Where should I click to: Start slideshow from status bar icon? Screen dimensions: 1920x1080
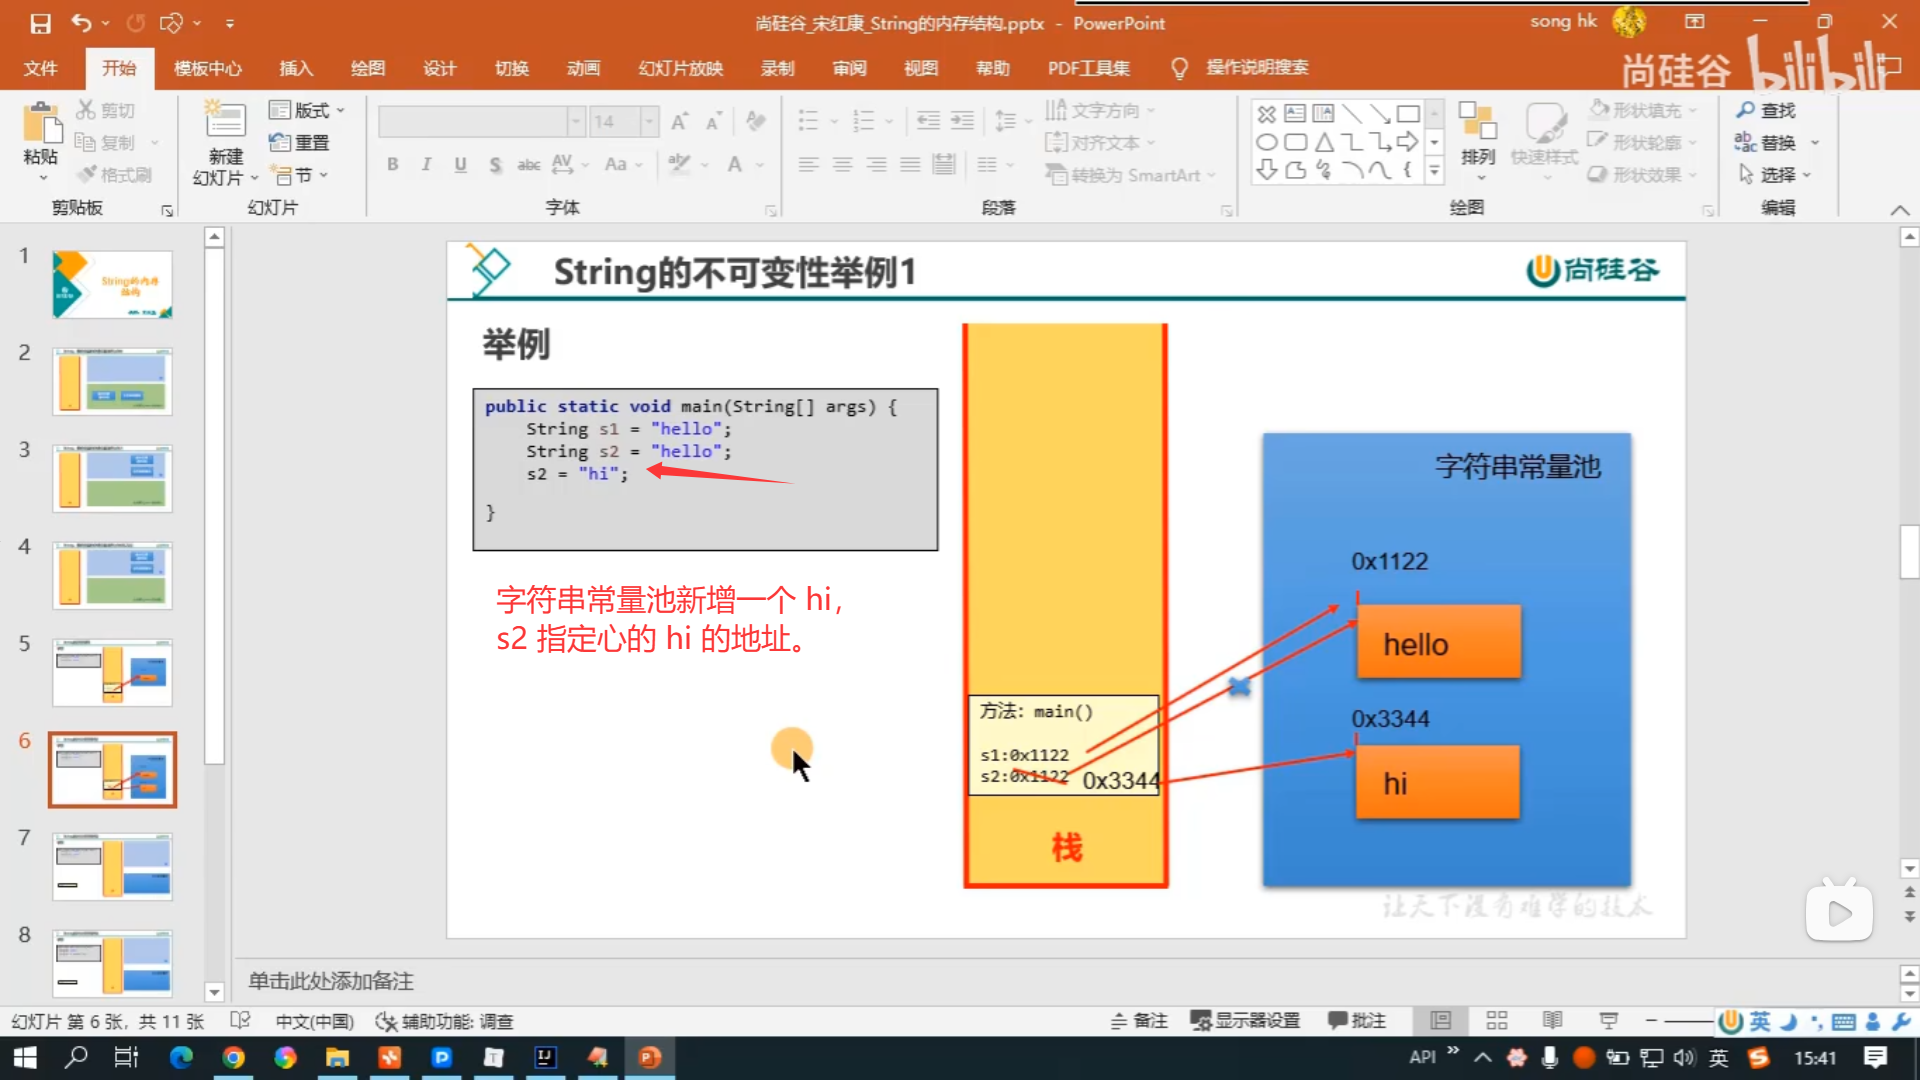[1608, 1021]
